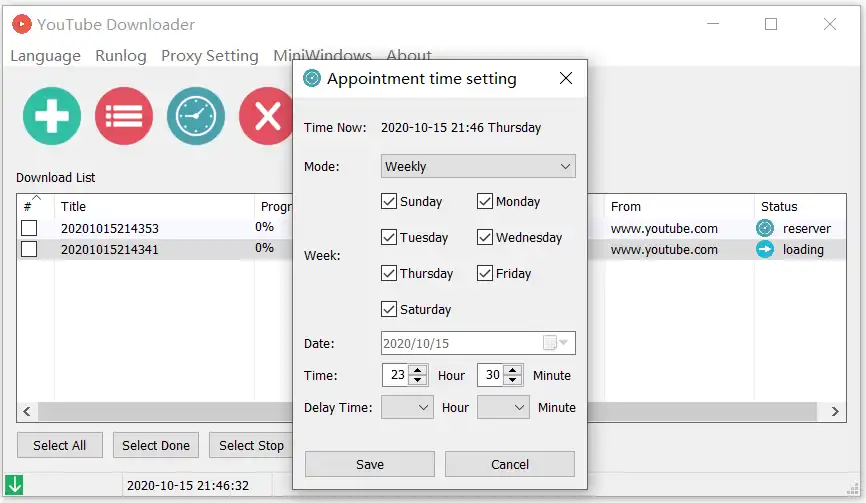Viewport: 866px width, 503px height.
Task: Click the green down arrow status icon
Action: tap(15, 486)
